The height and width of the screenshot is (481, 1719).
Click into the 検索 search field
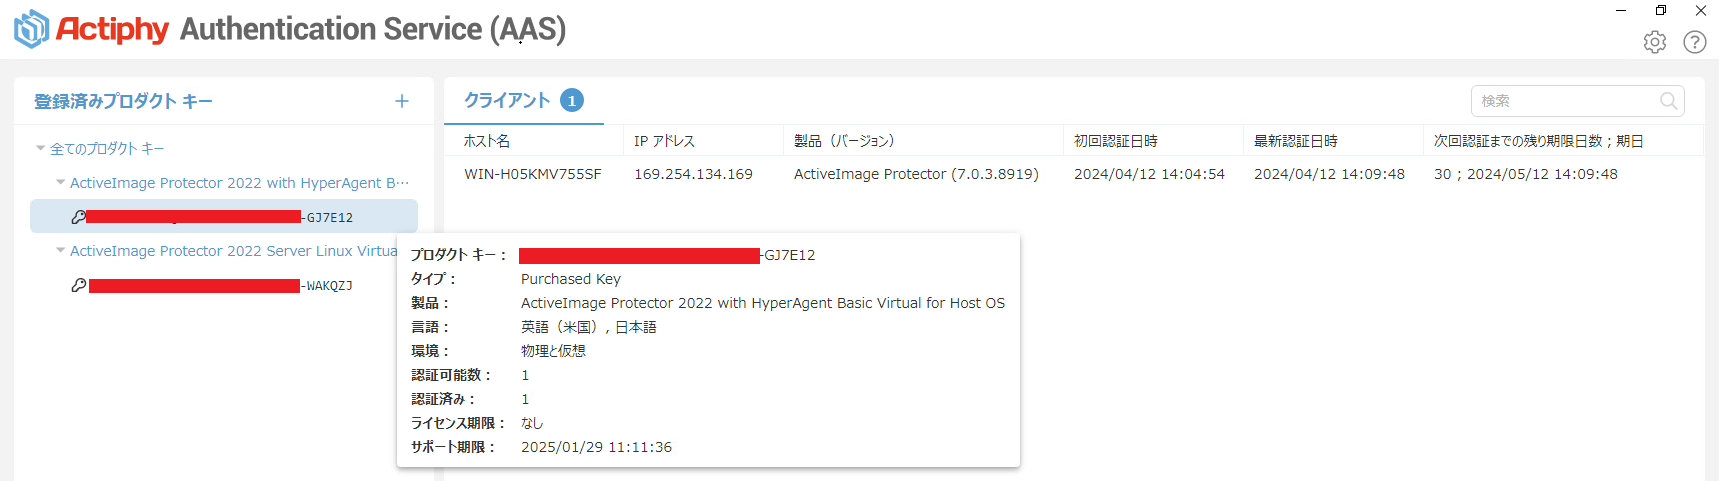[1565, 101]
